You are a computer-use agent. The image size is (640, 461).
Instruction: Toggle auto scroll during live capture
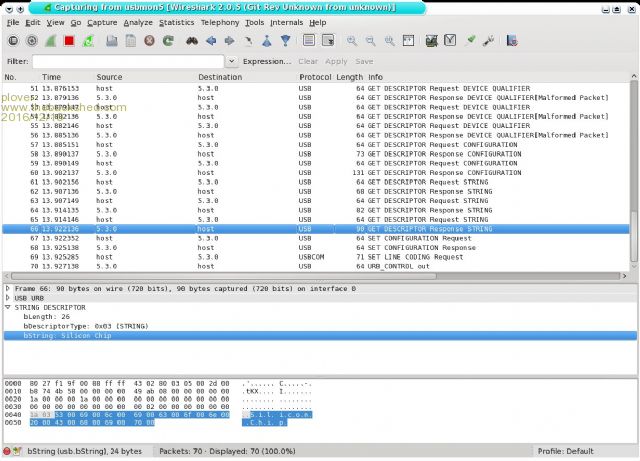[x=328, y=41]
